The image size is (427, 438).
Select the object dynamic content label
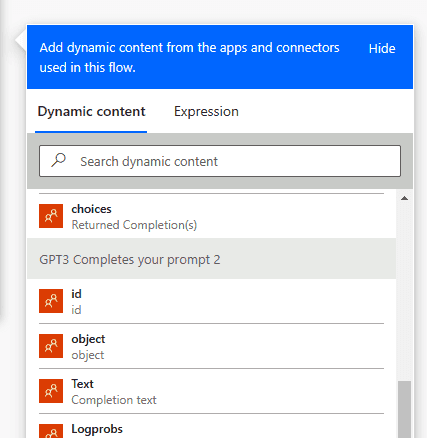point(88,339)
